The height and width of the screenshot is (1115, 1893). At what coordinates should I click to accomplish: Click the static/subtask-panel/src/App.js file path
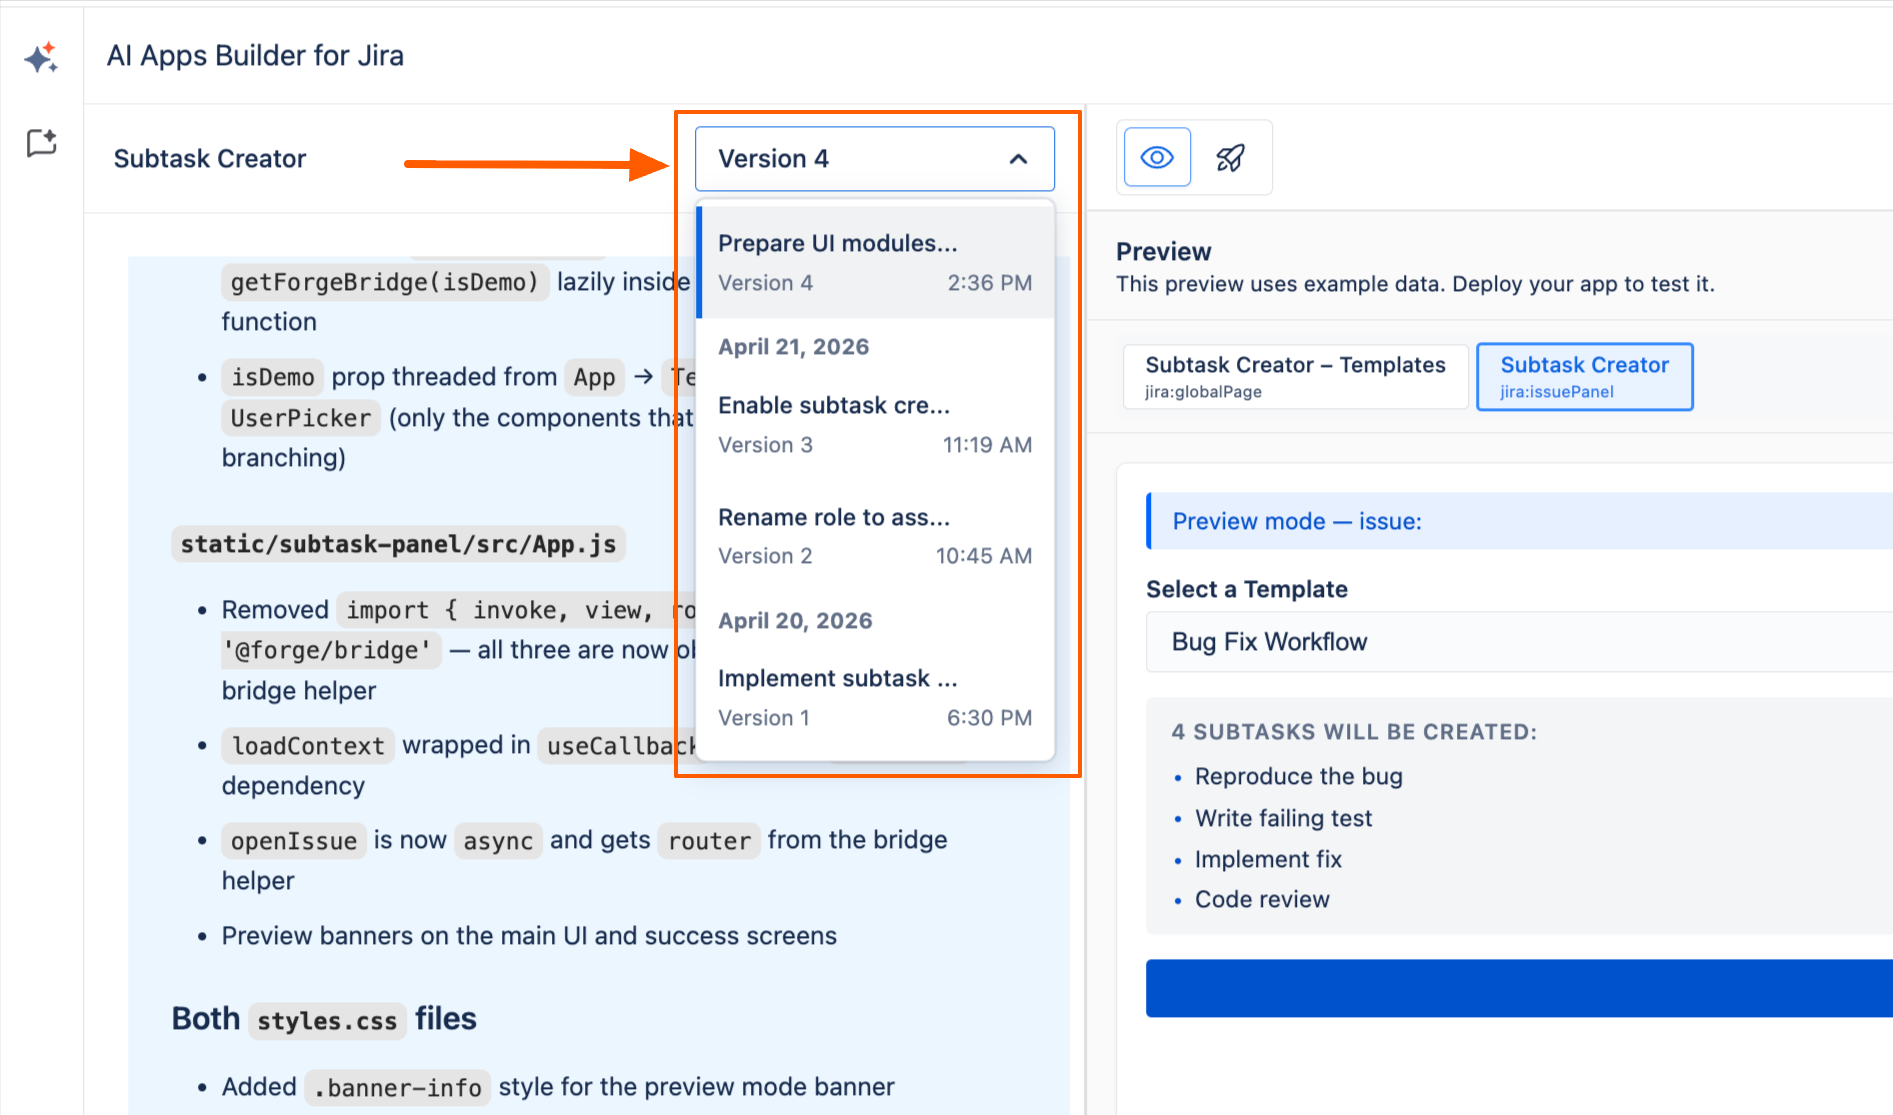tap(398, 544)
